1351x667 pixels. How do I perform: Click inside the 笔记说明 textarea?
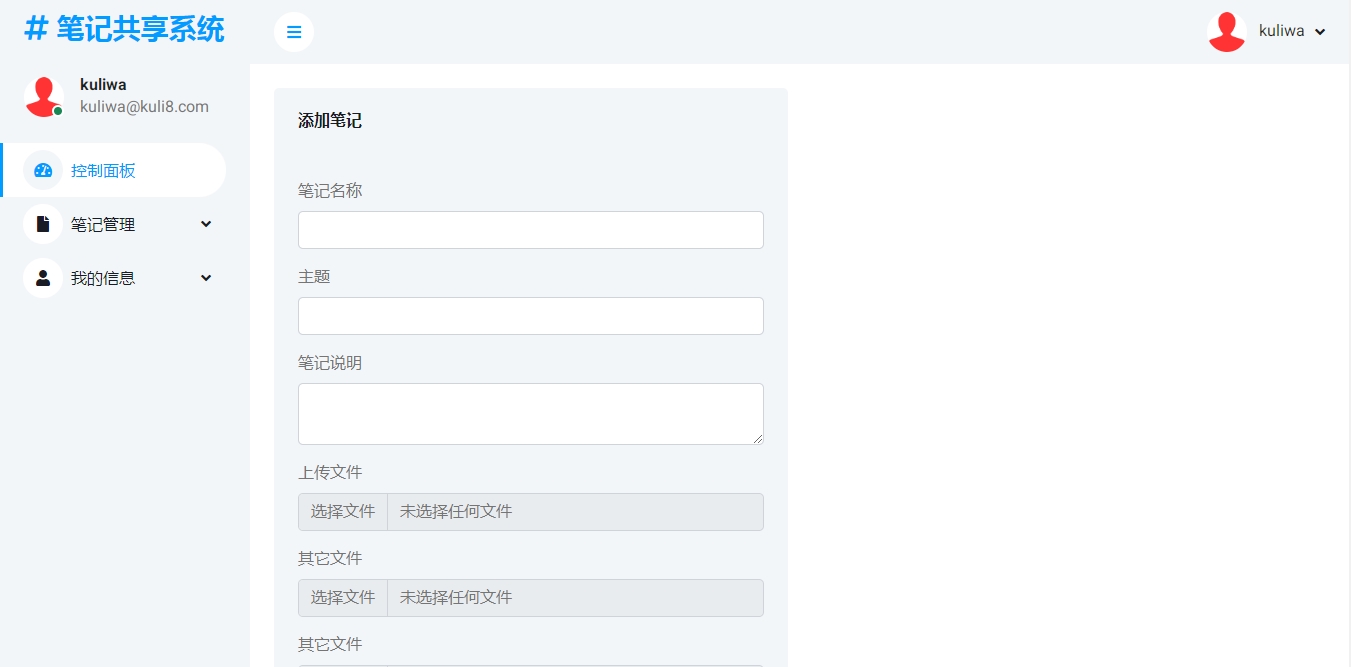[x=530, y=413]
